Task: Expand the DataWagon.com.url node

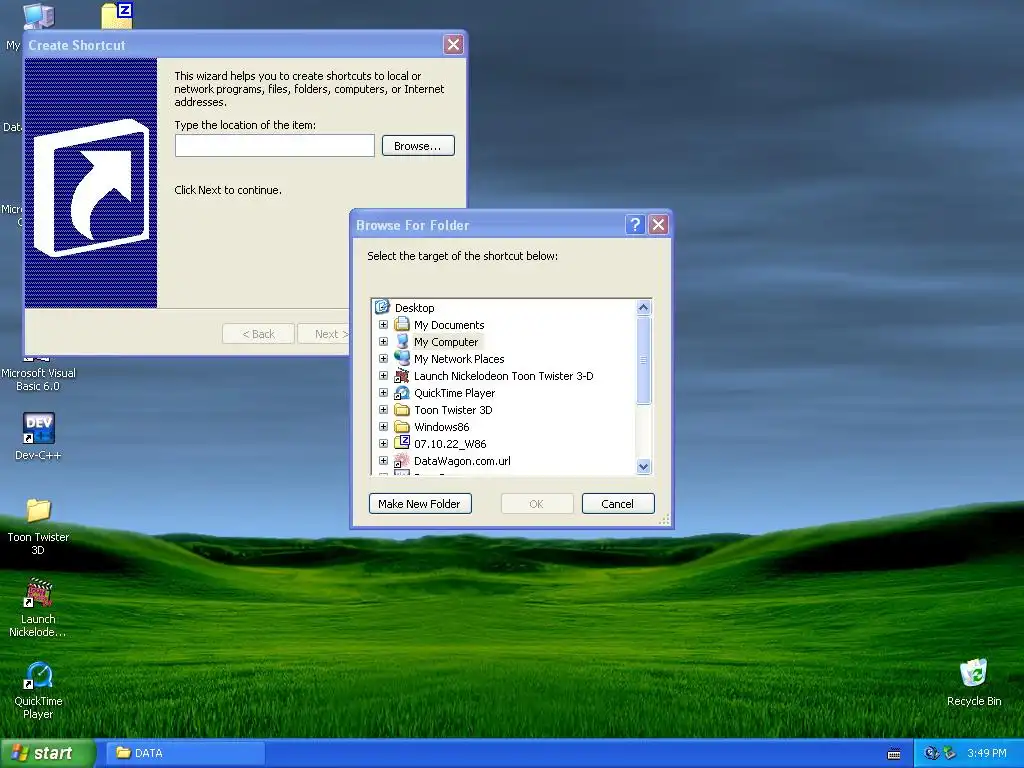Action: (x=383, y=460)
